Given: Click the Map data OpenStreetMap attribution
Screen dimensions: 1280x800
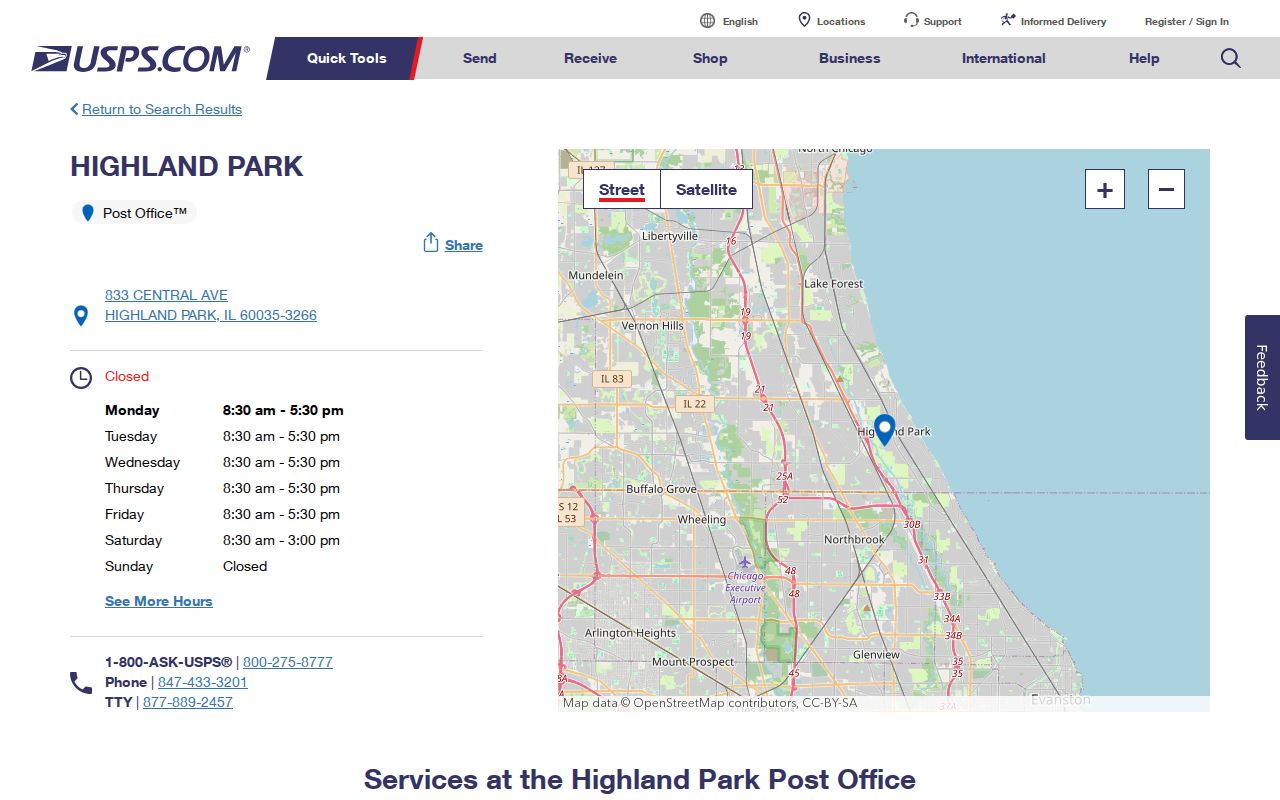Looking at the screenshot, I should click(x=710, y=703).
